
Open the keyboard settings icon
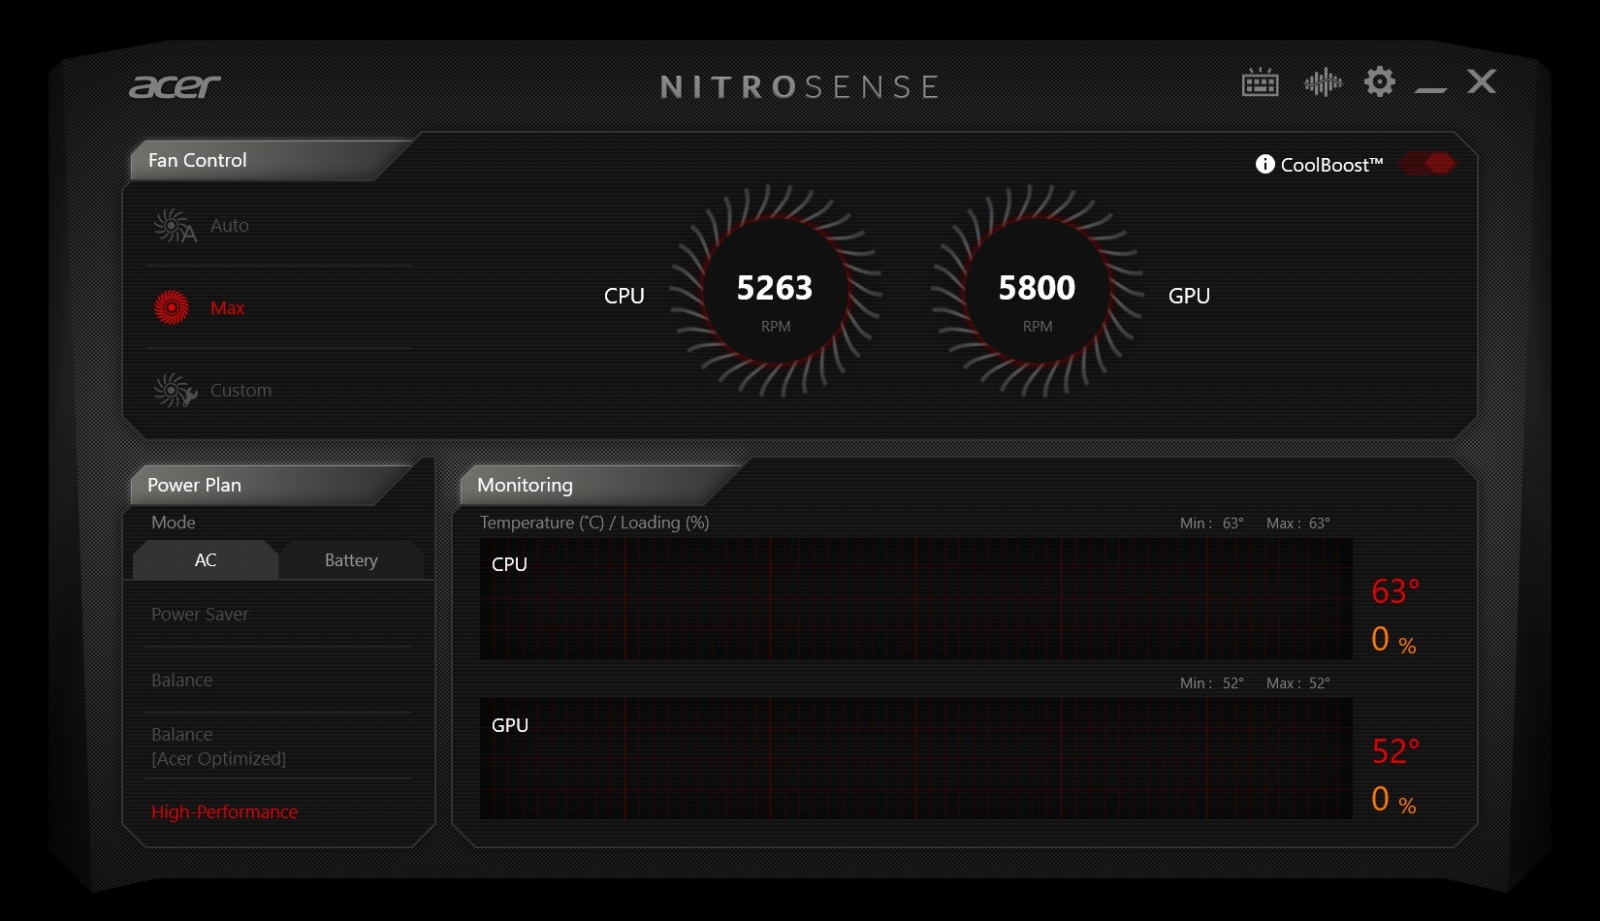pos(1259,83)
